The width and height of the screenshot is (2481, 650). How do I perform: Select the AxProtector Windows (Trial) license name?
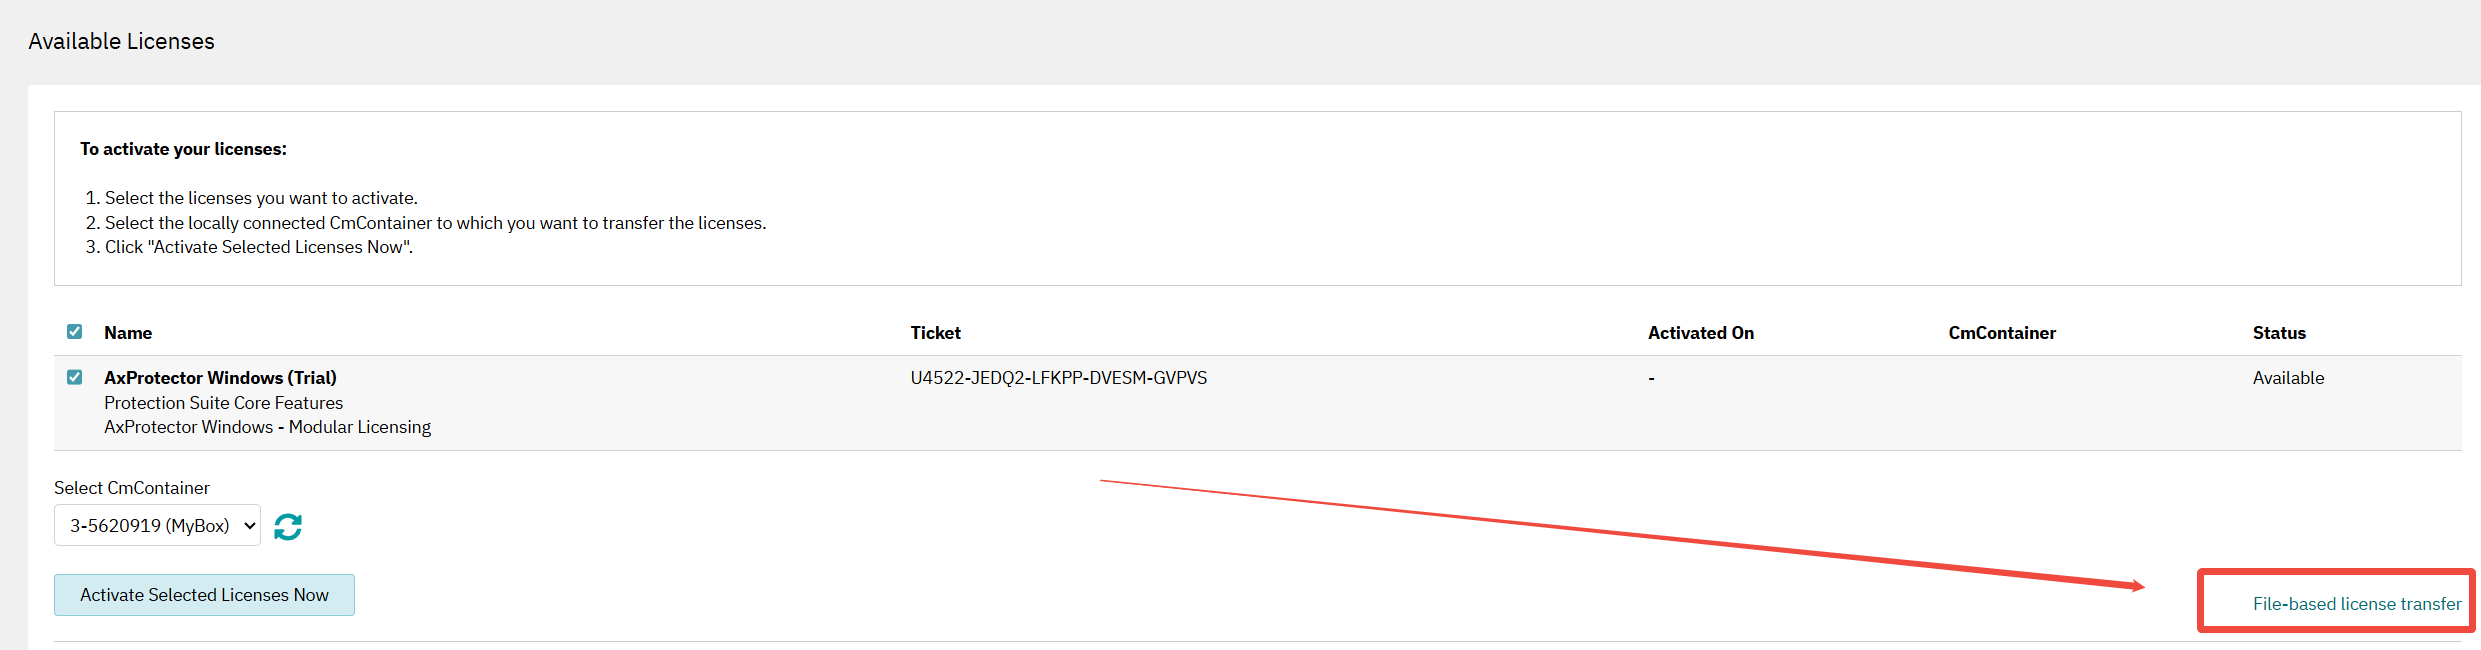coord(220,378)
